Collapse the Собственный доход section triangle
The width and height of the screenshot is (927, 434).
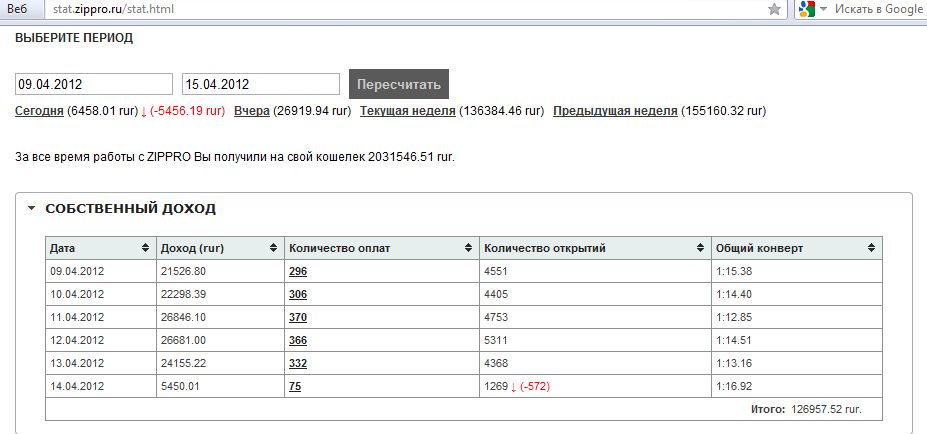point(32,208)
